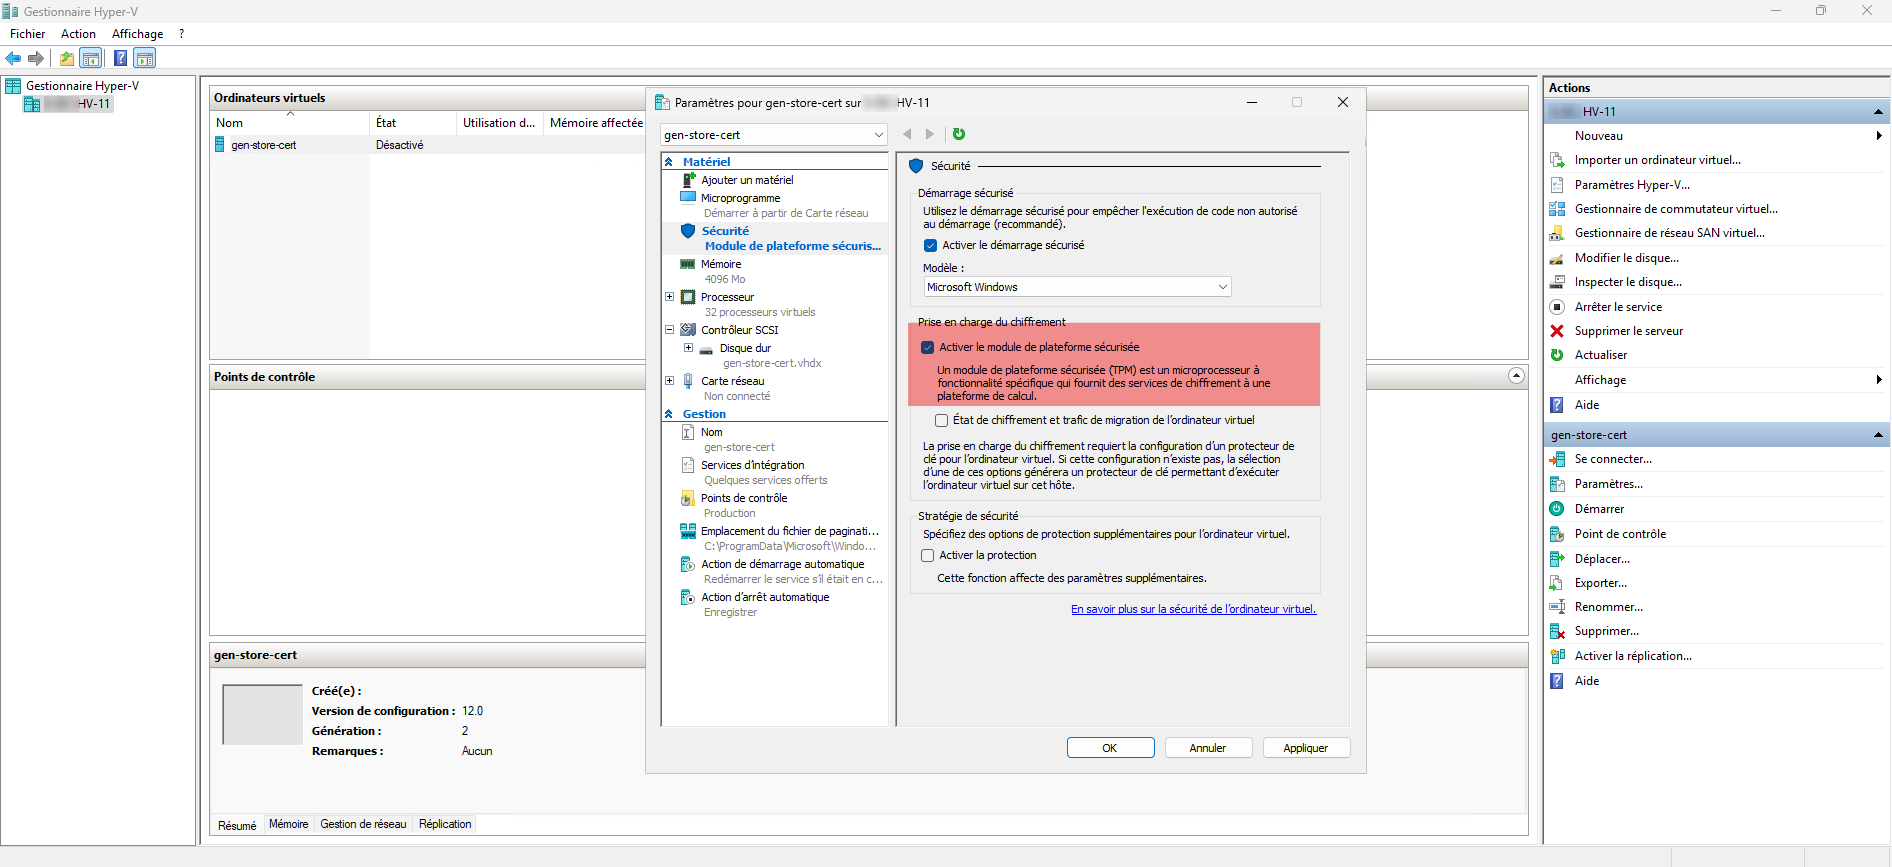This screenshot has height=867, width=1892.
Task: Enable the Activer la protection checkbox
Action: pyautogui.click(x=927, y=555)
